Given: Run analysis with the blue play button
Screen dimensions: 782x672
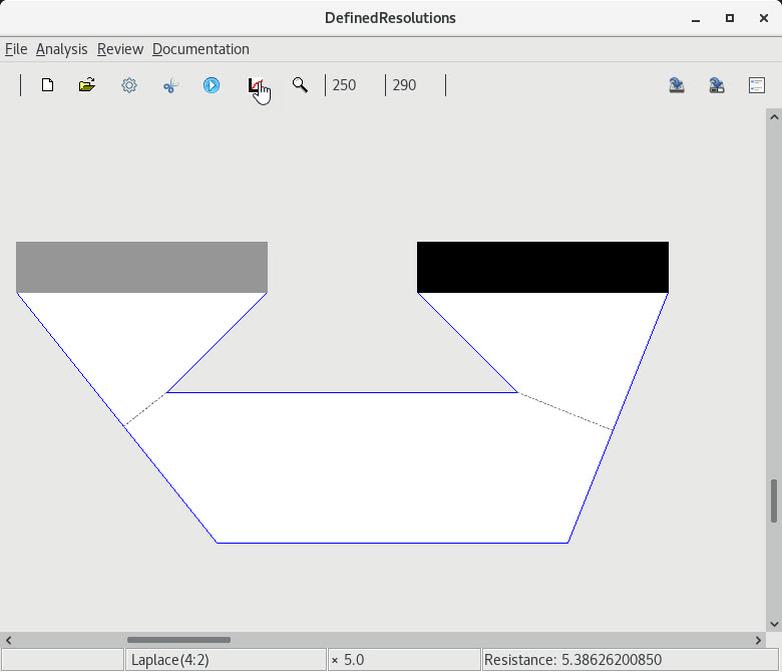Looking at the screenshot, I should tap(211, 85).
